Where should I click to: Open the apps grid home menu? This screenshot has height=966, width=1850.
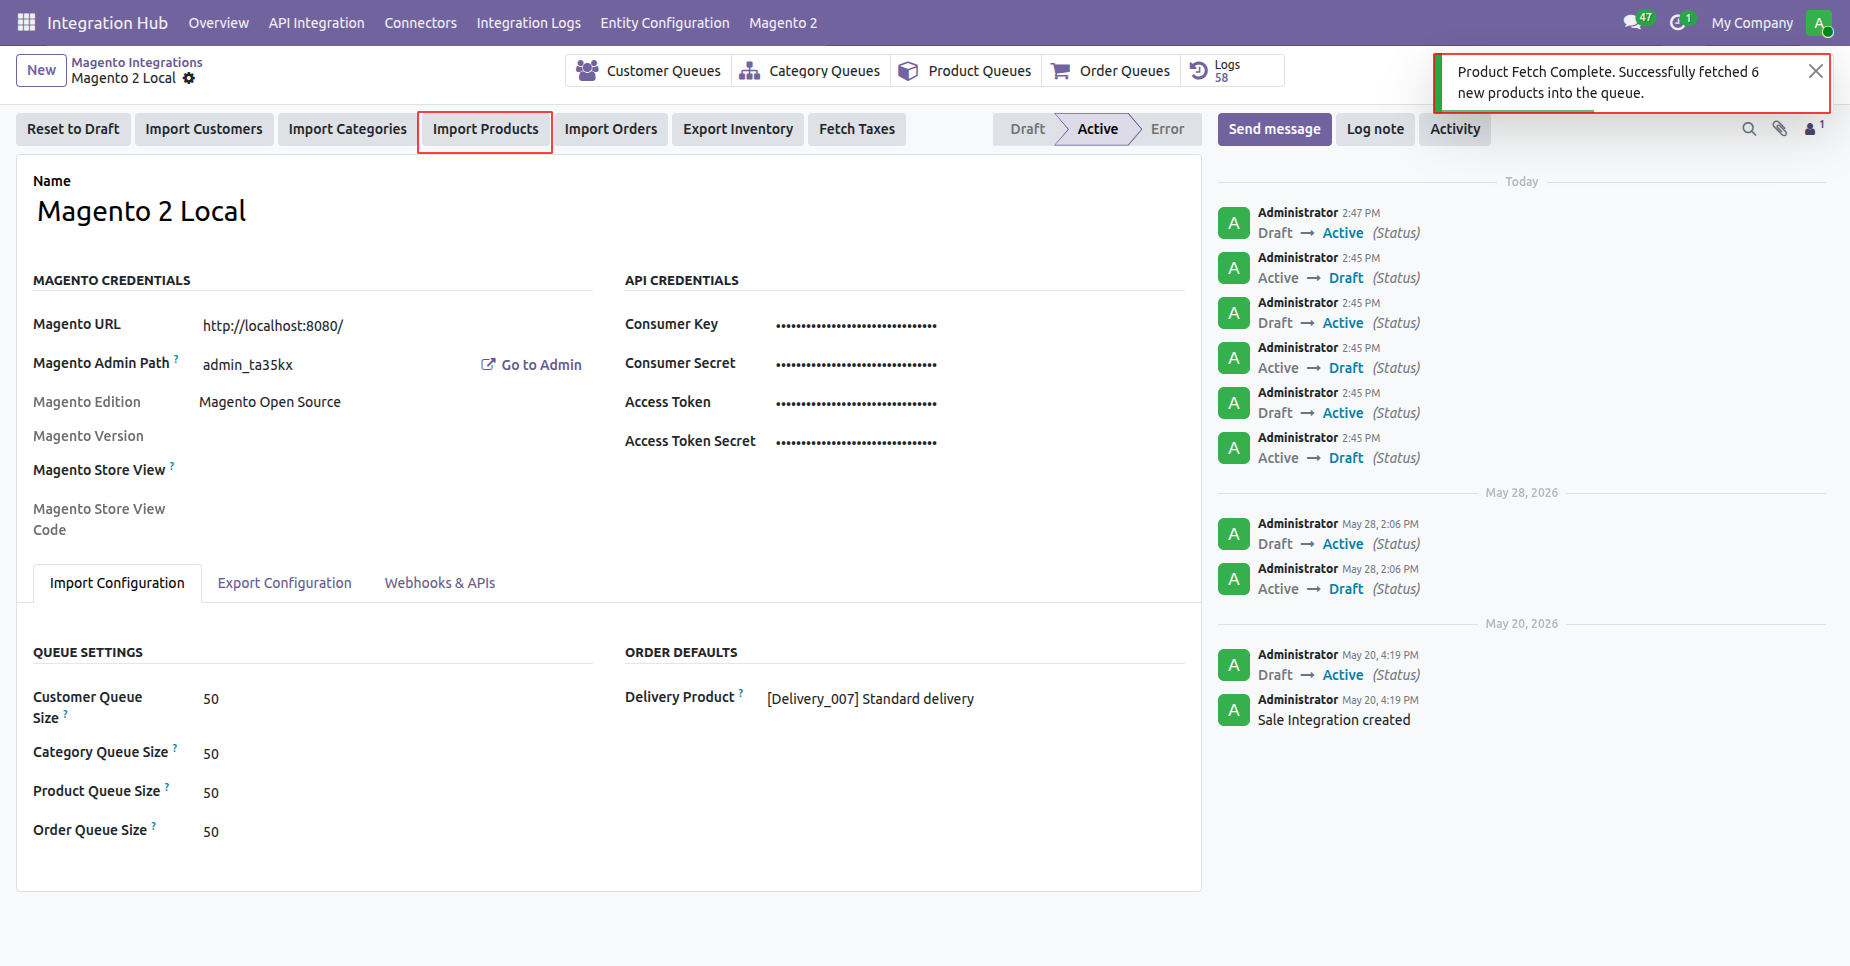click(x=26, y=22)
